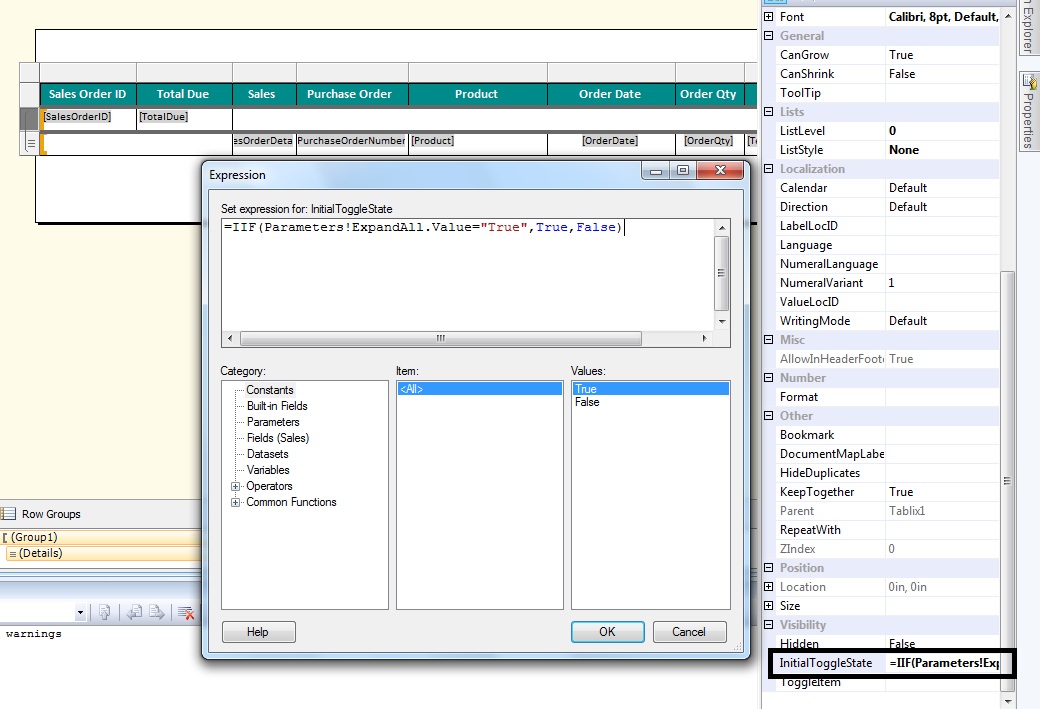The image size is (1041, 709).
Task: Click the Row Groups panel icon
Action: (8, 513)
